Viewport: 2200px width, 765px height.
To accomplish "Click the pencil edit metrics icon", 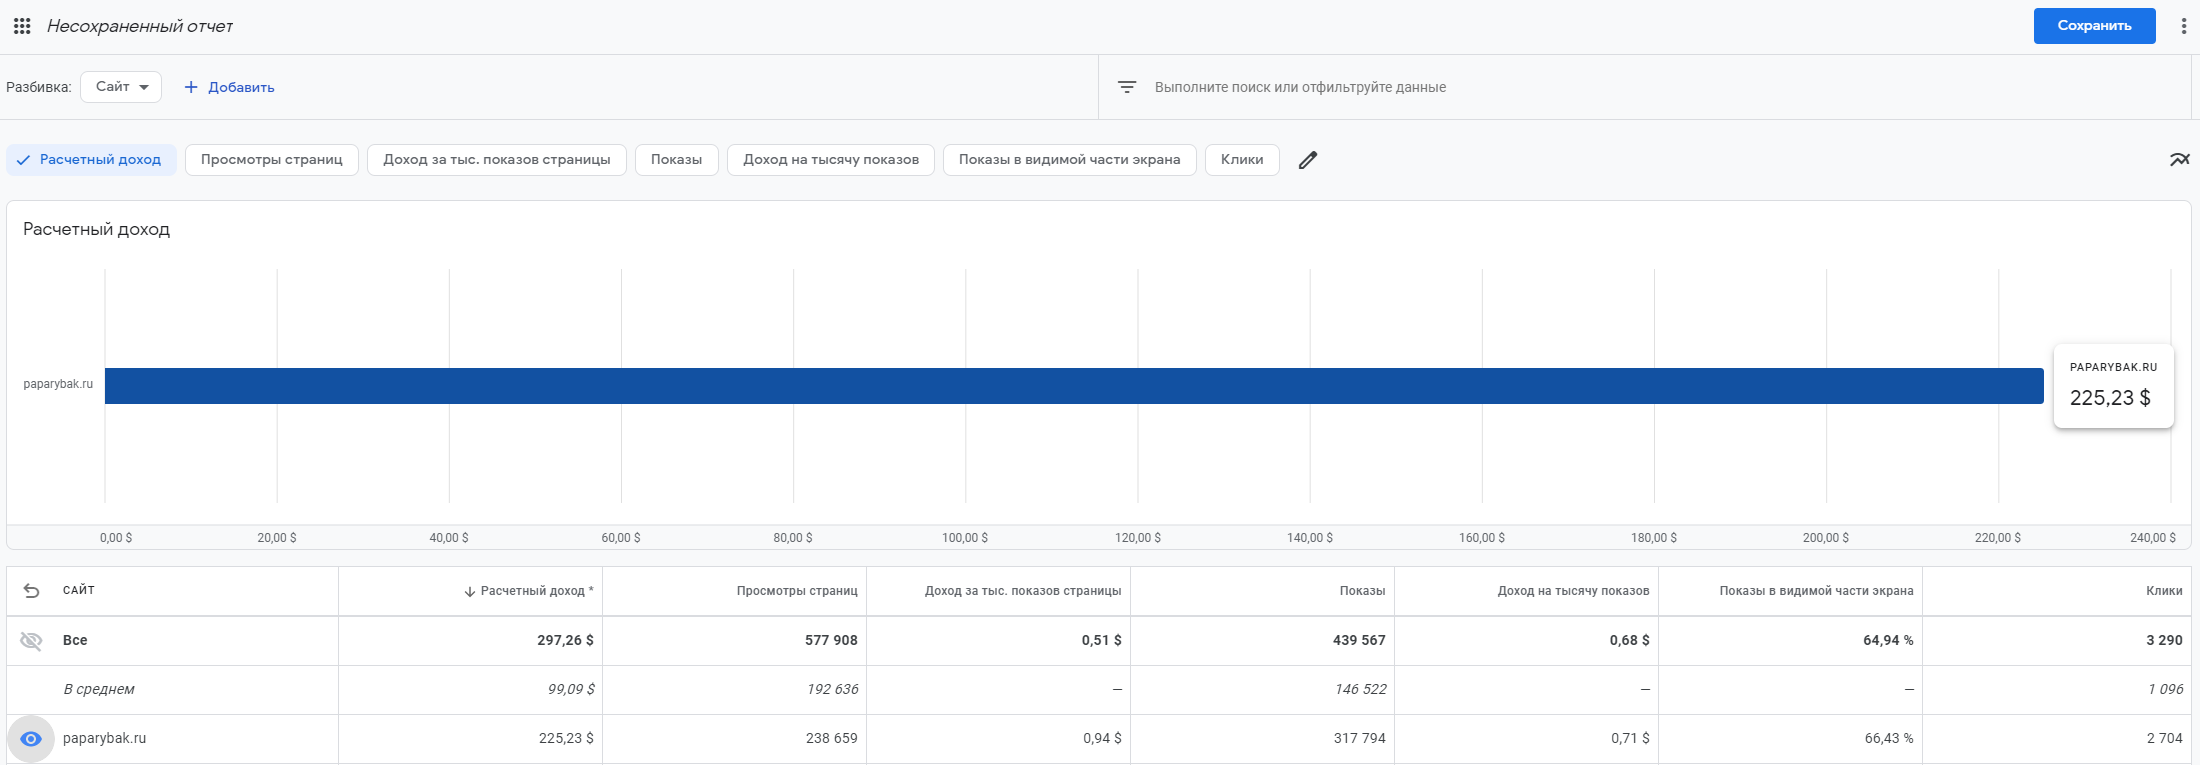I will pos(1307,160).
